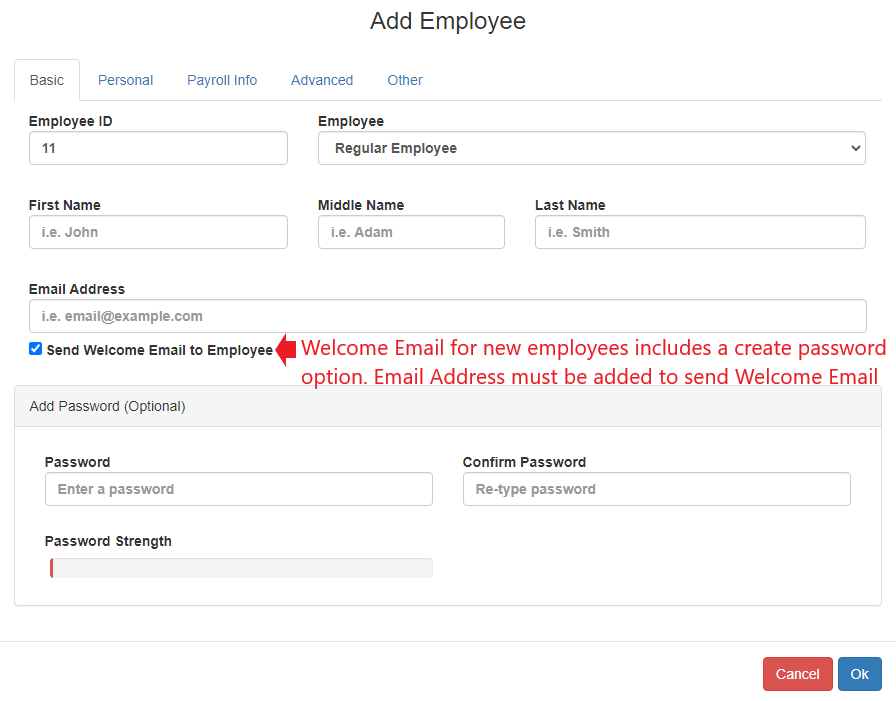Viewport: 896px width, 701px height.
Task: Select the Advanced tab
Action: [x=322, y=80]
